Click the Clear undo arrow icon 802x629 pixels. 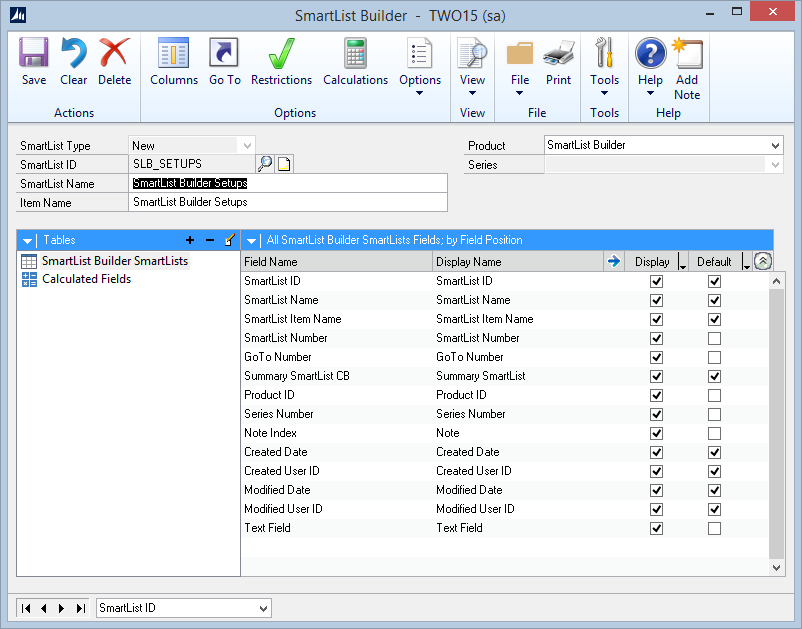click(x=74, y=53)
